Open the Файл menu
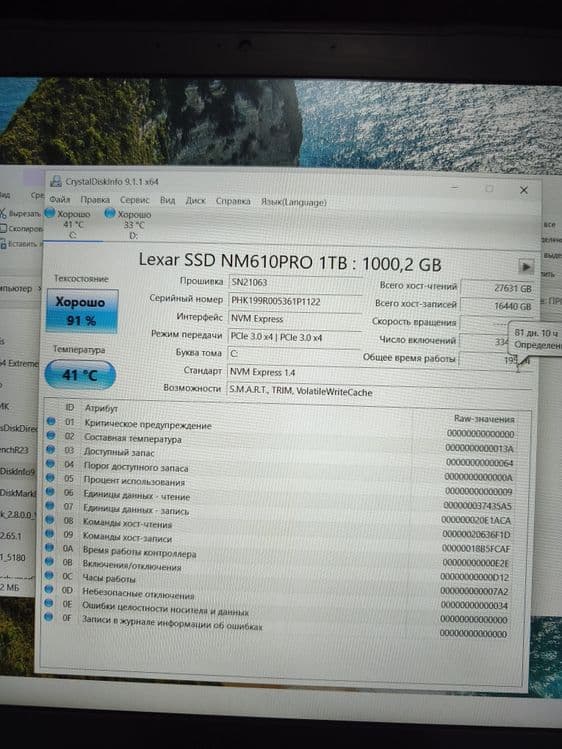The width and height of the screenshot is (562, 749). click(x=60, y=199)
